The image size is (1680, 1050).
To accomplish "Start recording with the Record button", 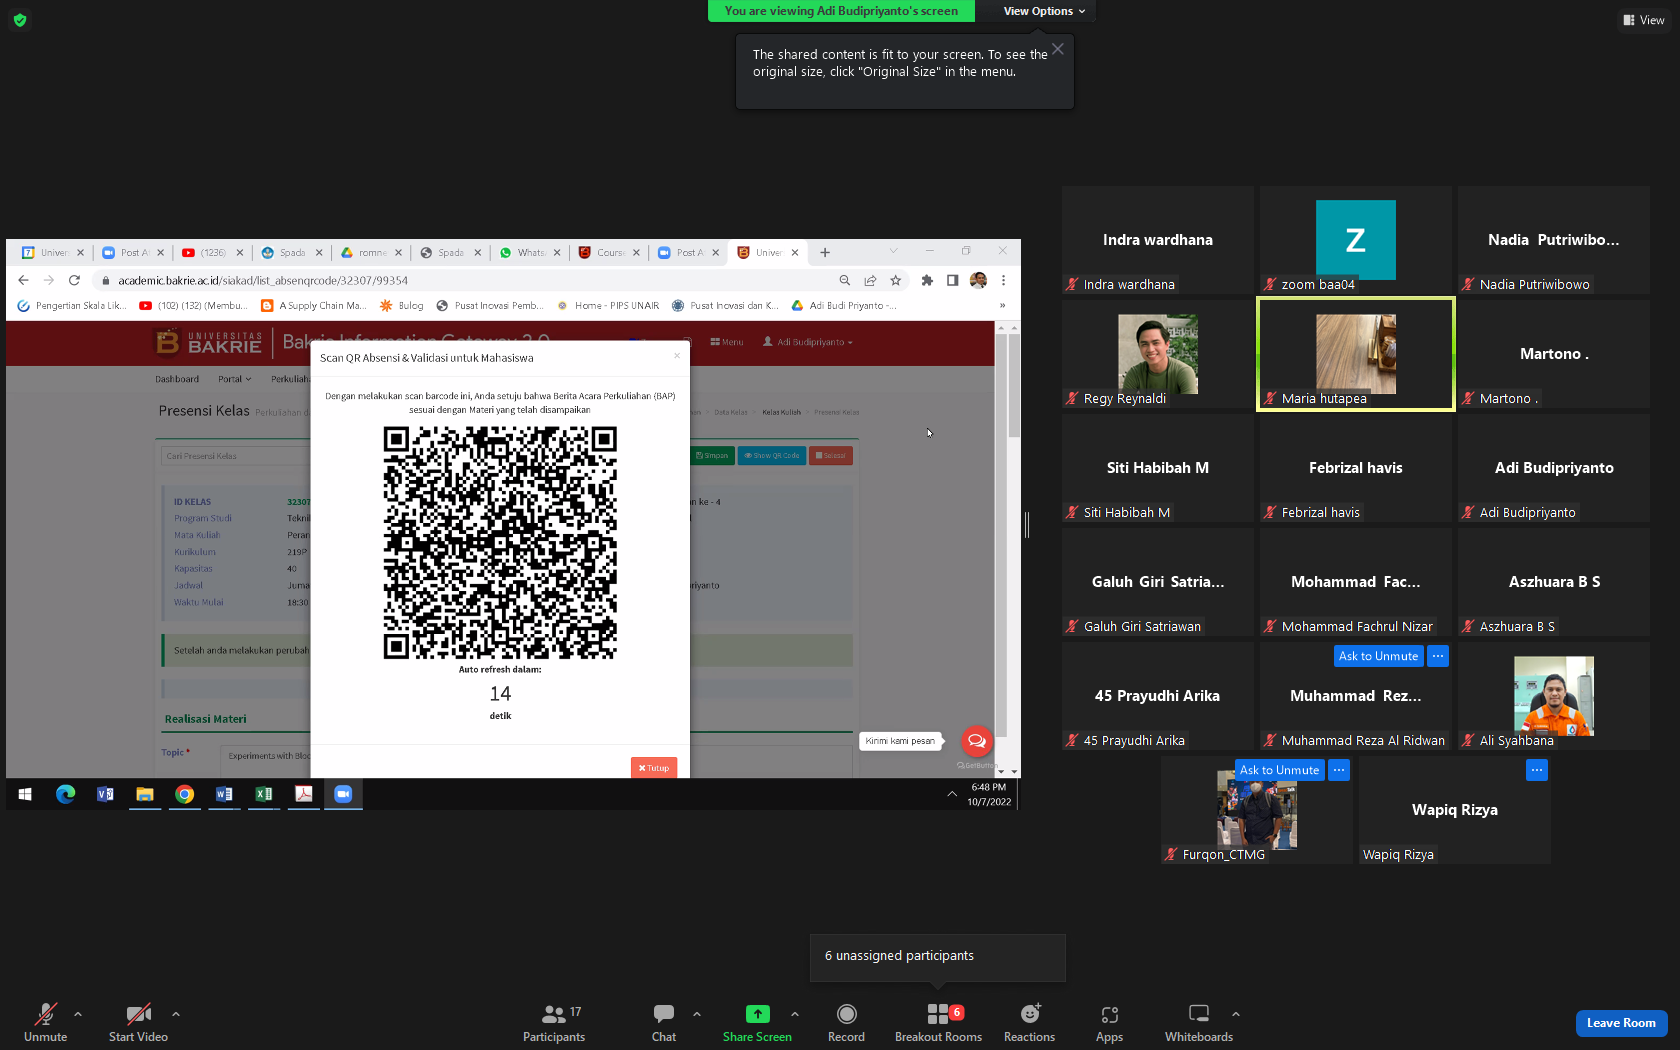I will click(x=846, y=1022).
